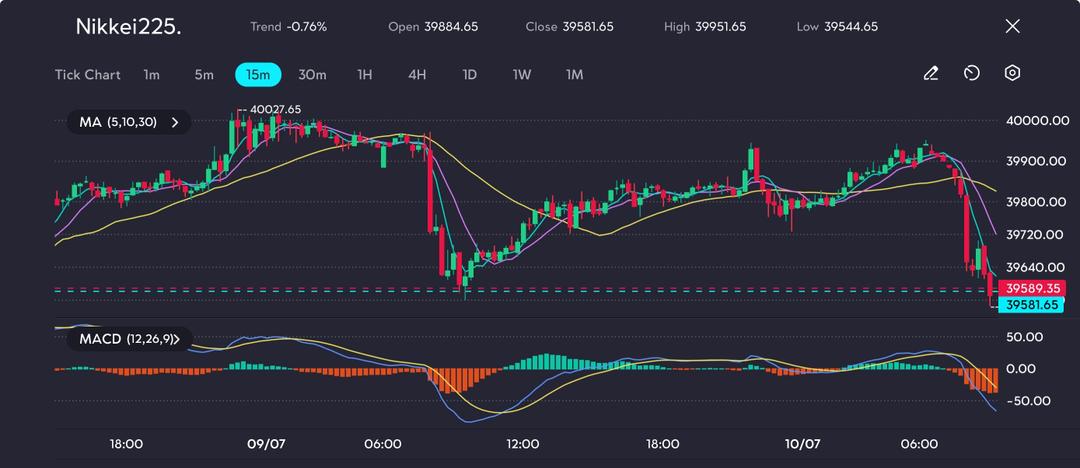Image resolution: width=1080 pixels, height=468 pixels.
Task: Click the cyan 39581.65 price tag
Action: pos(1031,305)
